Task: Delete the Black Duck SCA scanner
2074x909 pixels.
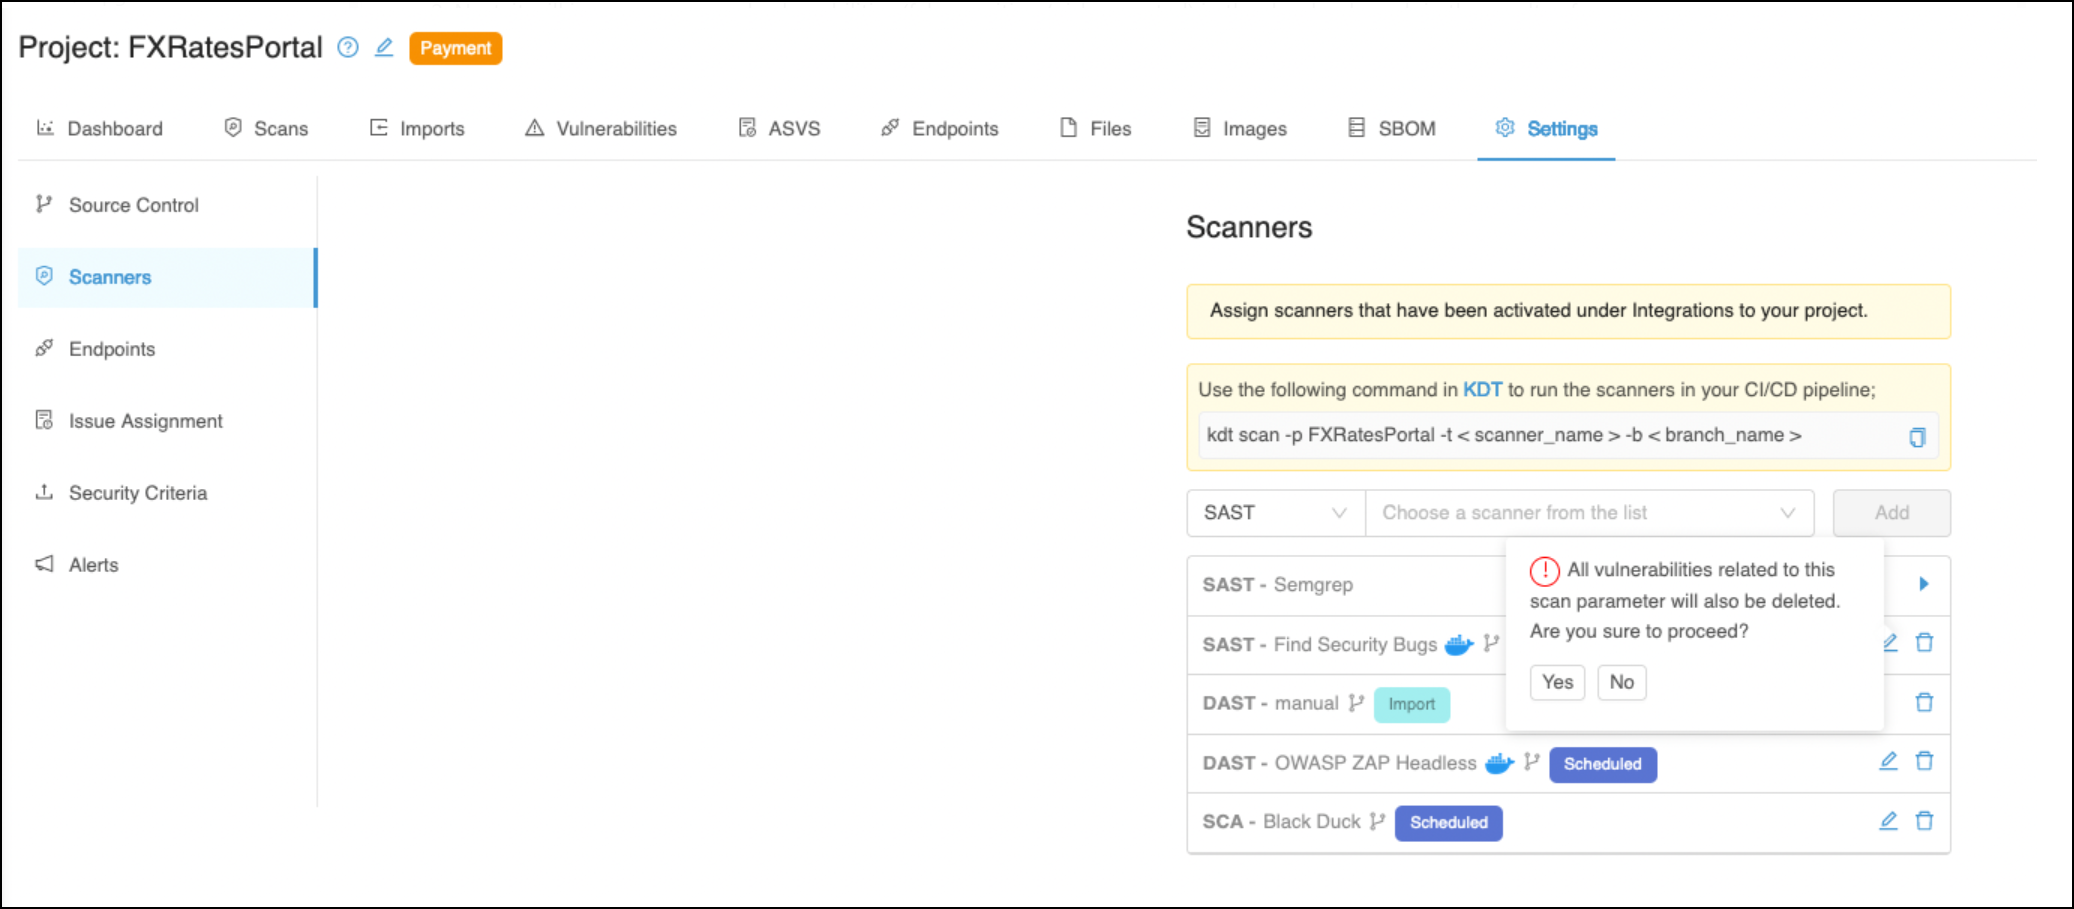Action: pyautogui.click(x=1924, y=822)
